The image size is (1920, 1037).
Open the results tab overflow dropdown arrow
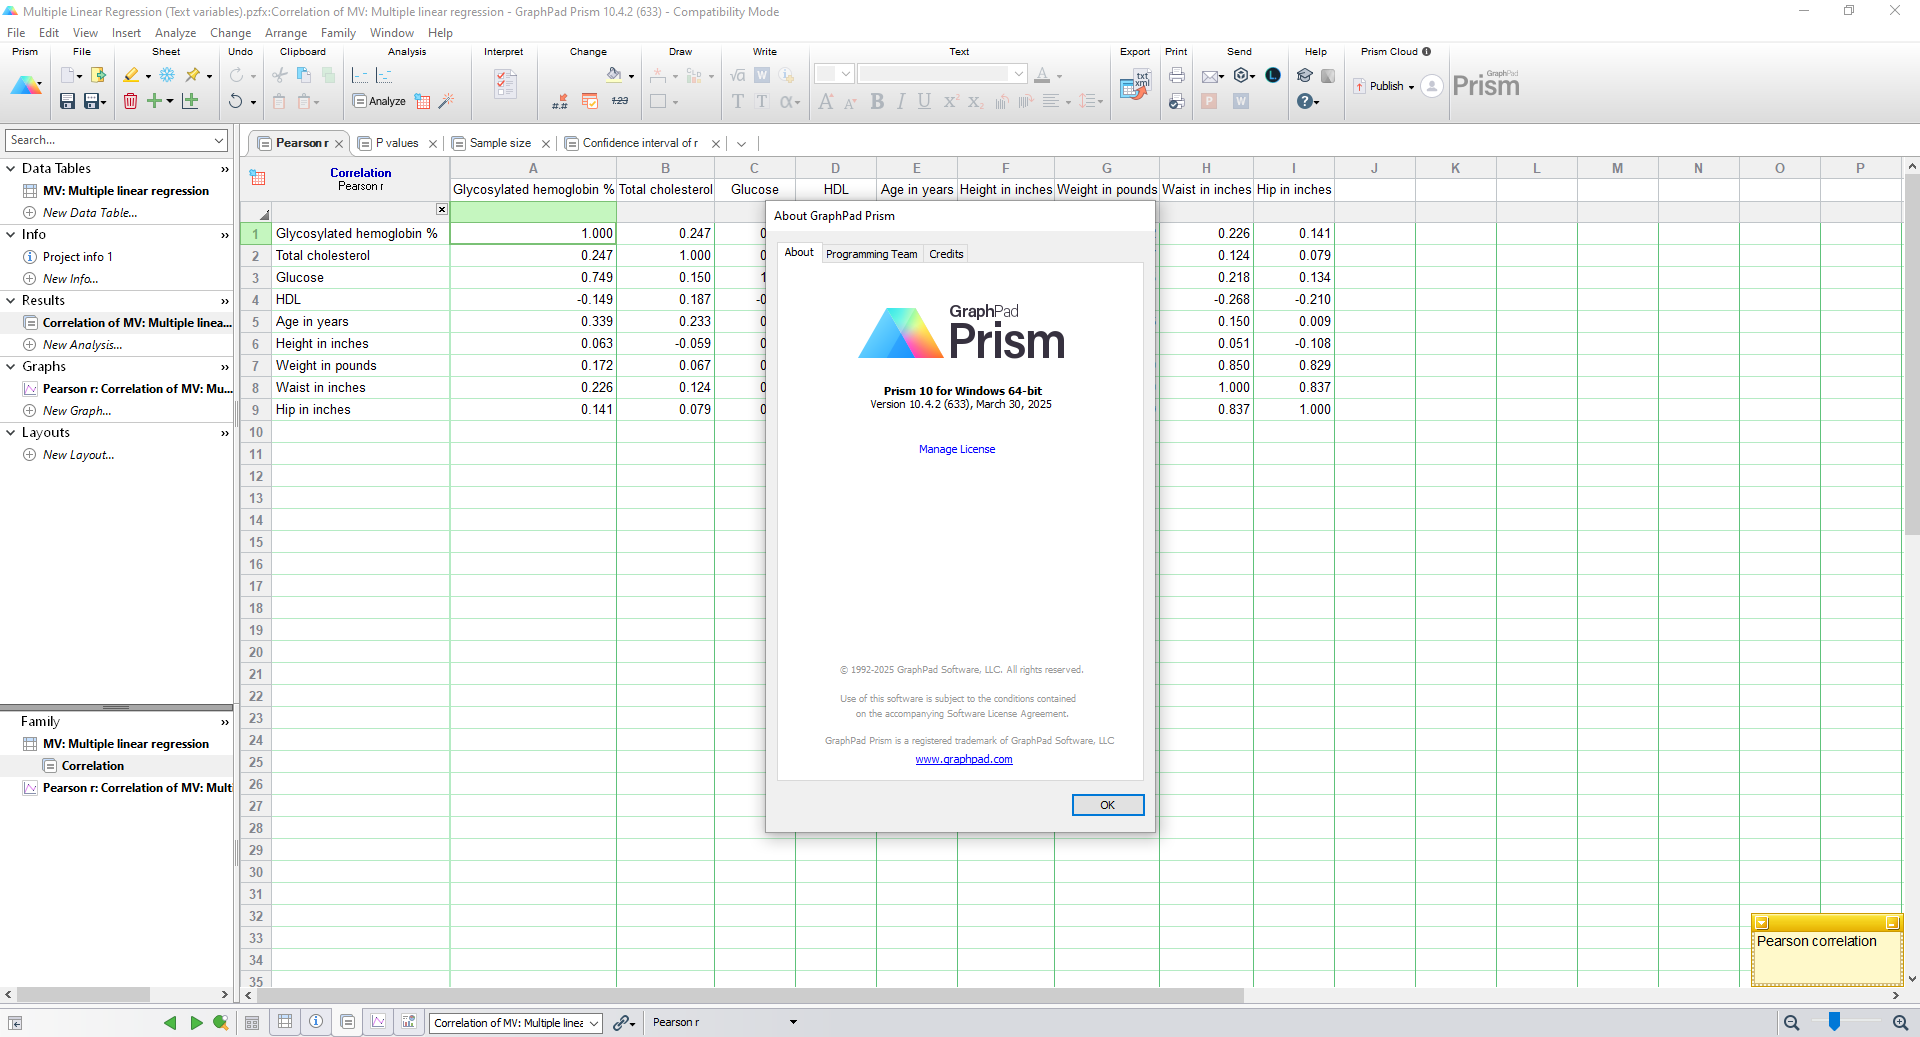[741, 144]
